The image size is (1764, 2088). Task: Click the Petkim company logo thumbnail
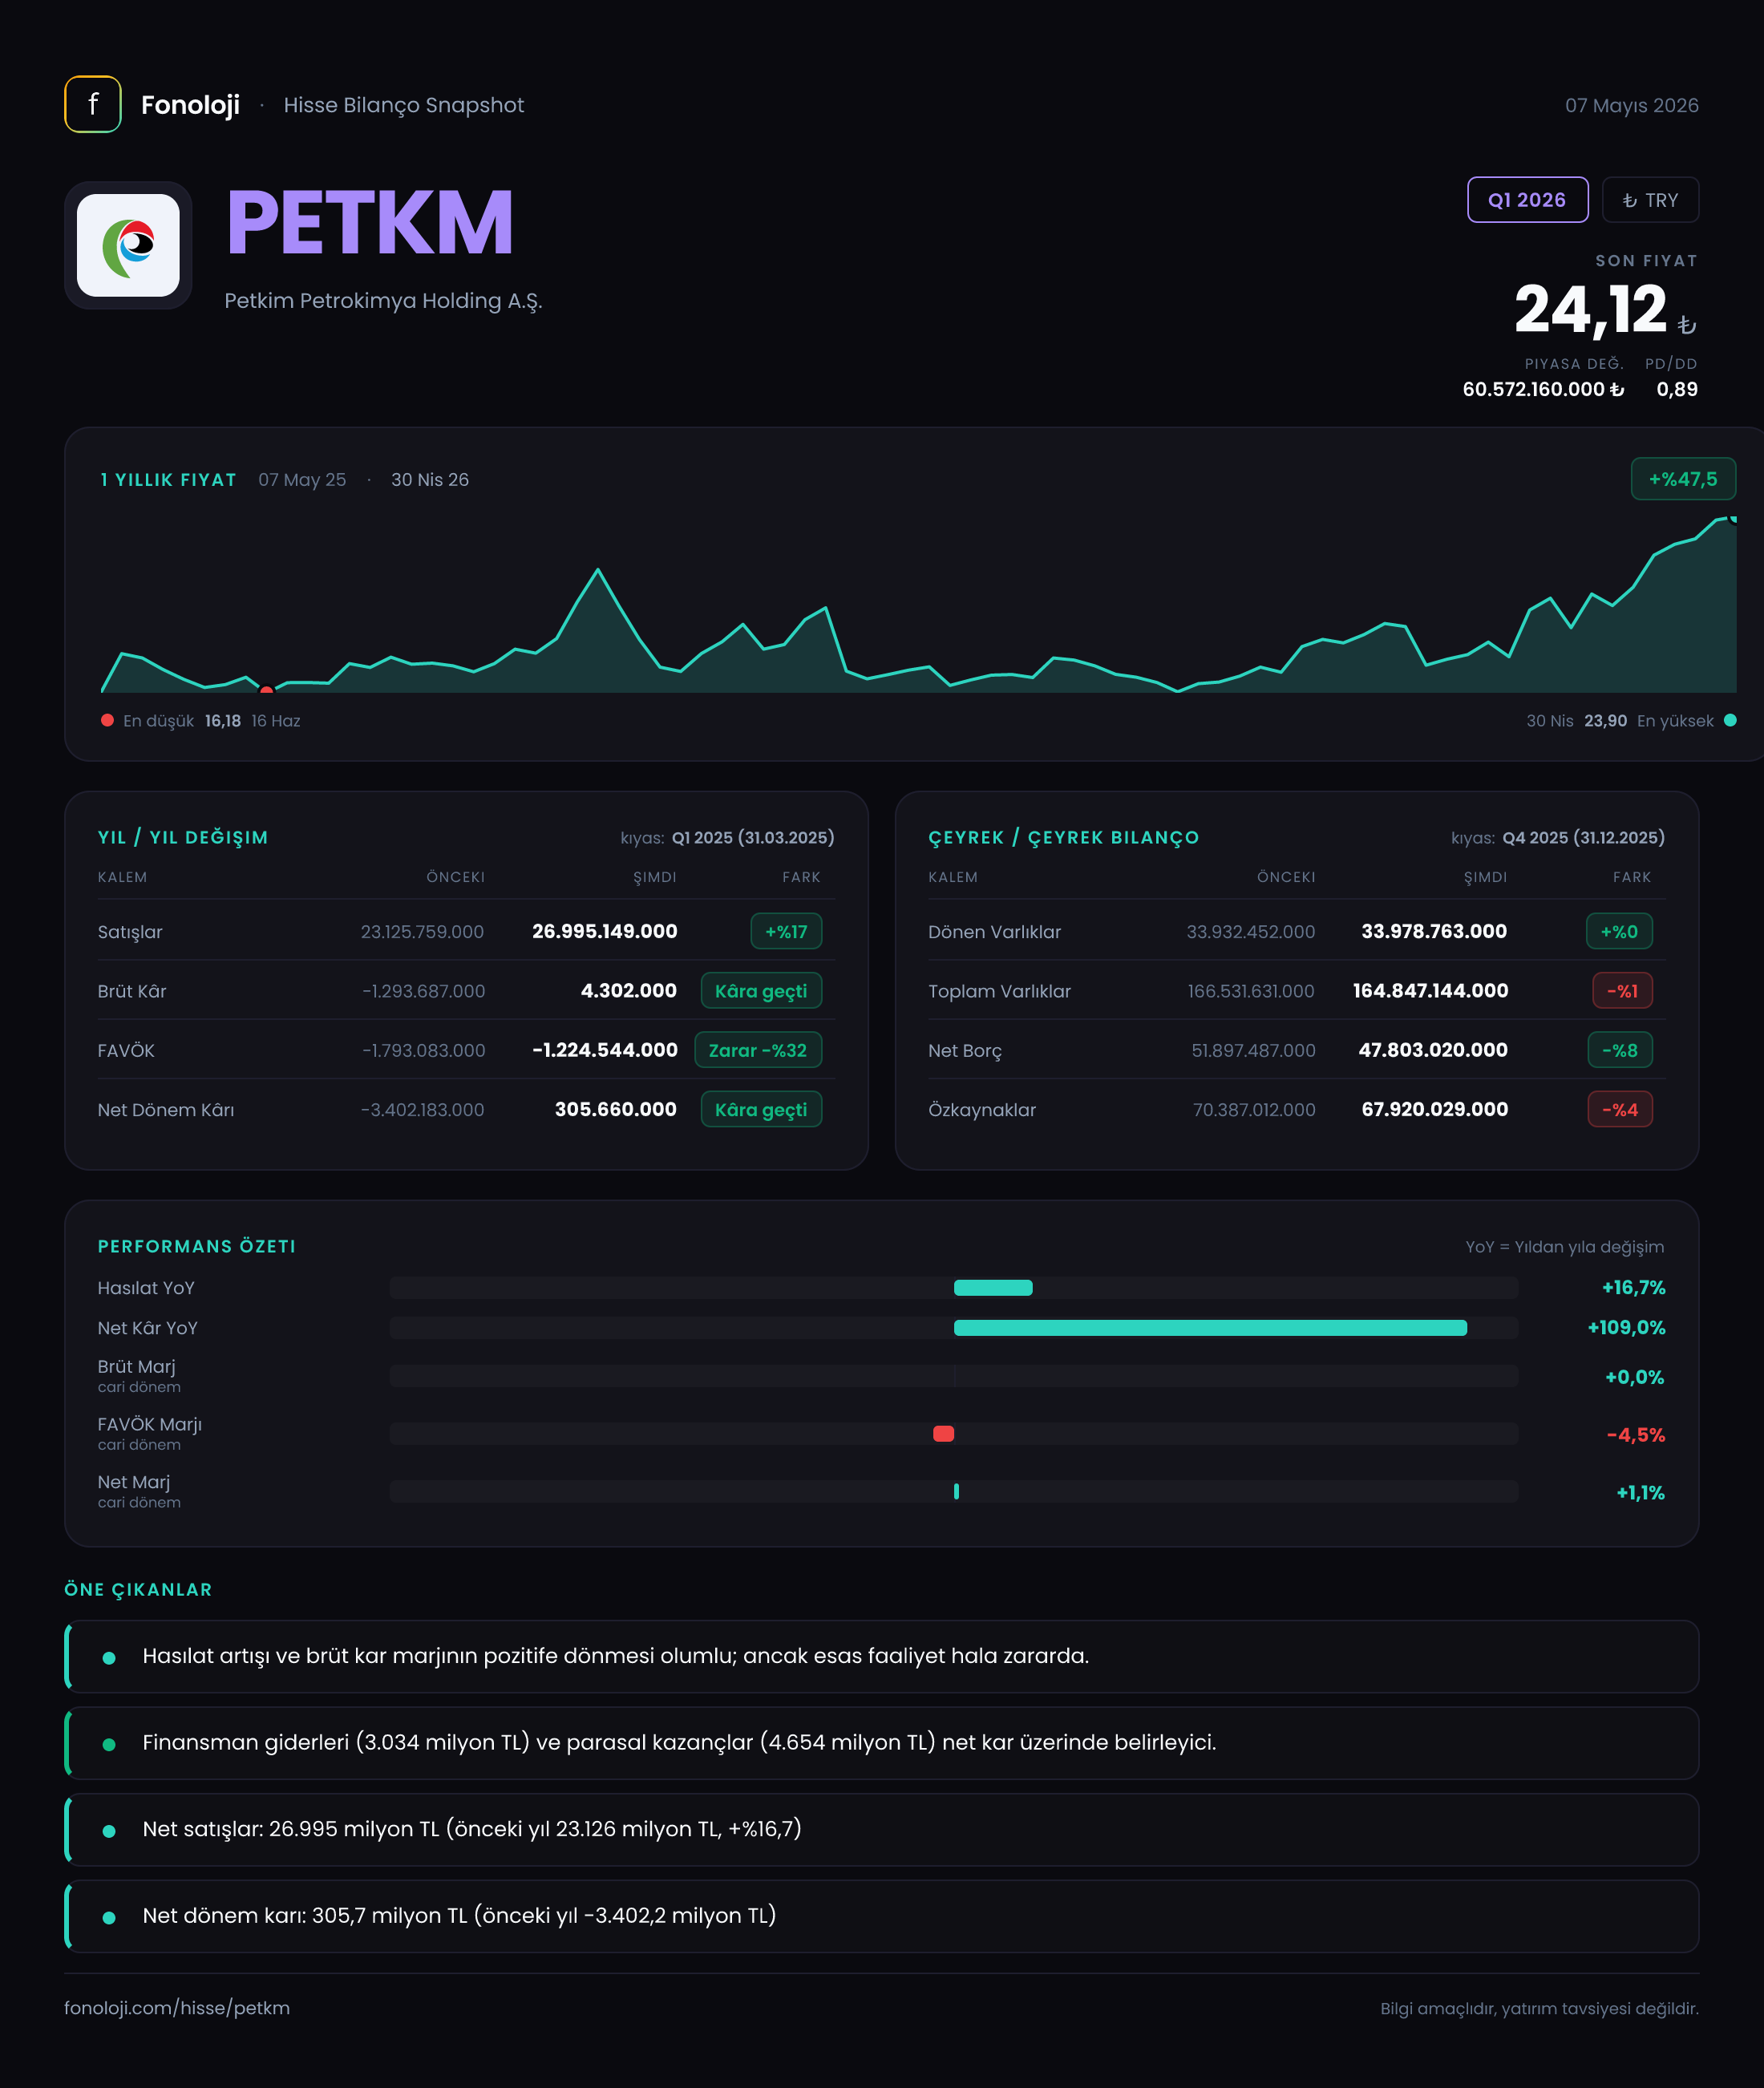pos(128,245)
